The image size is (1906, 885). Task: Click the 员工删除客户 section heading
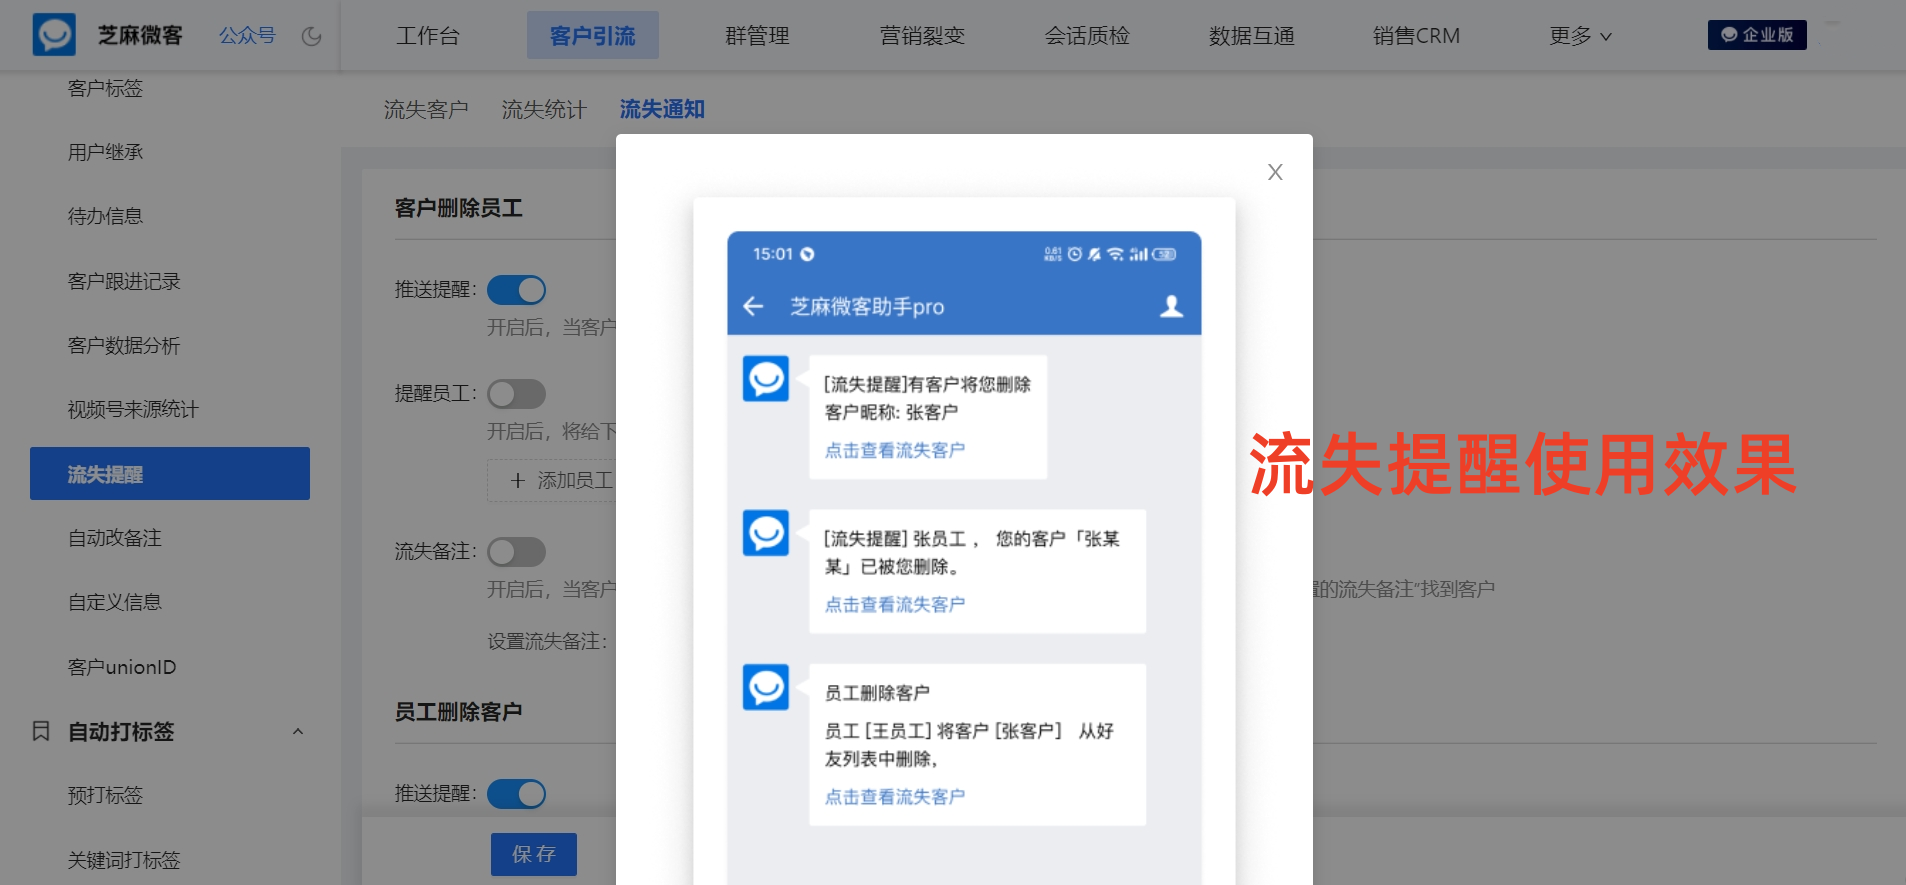(459, 712)
